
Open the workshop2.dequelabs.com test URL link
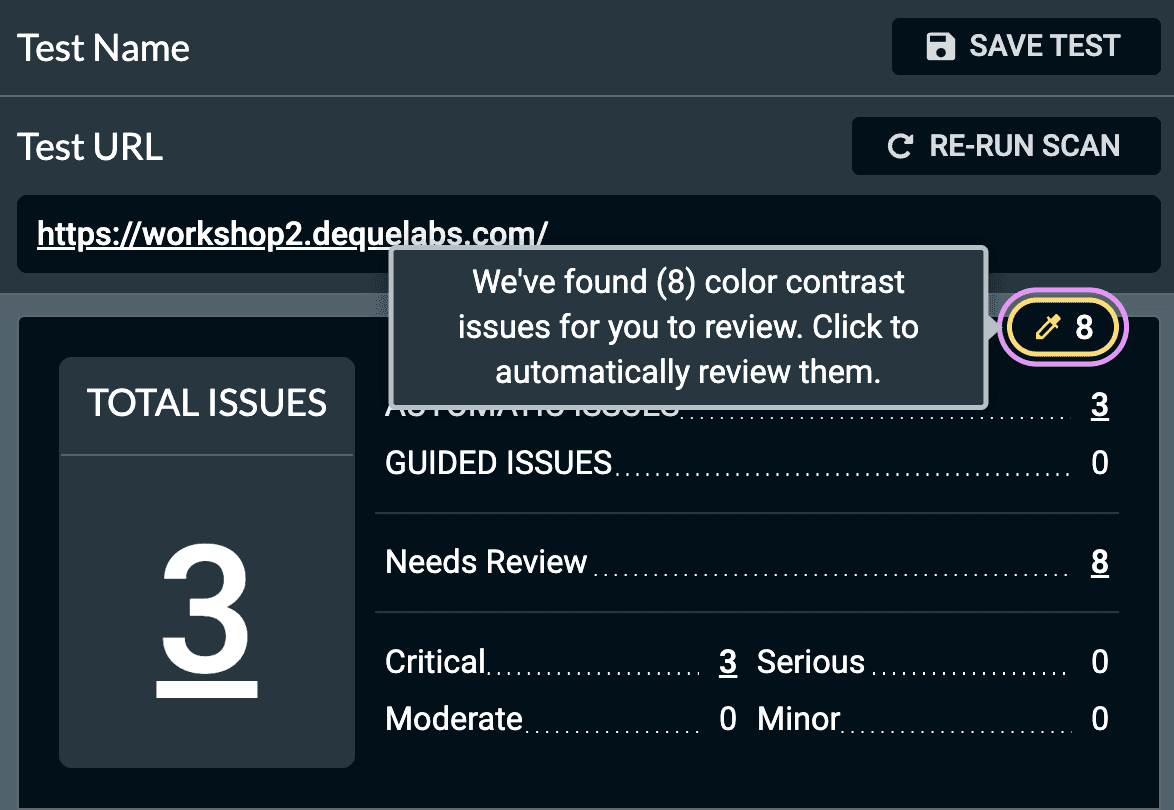click(292, 233)
